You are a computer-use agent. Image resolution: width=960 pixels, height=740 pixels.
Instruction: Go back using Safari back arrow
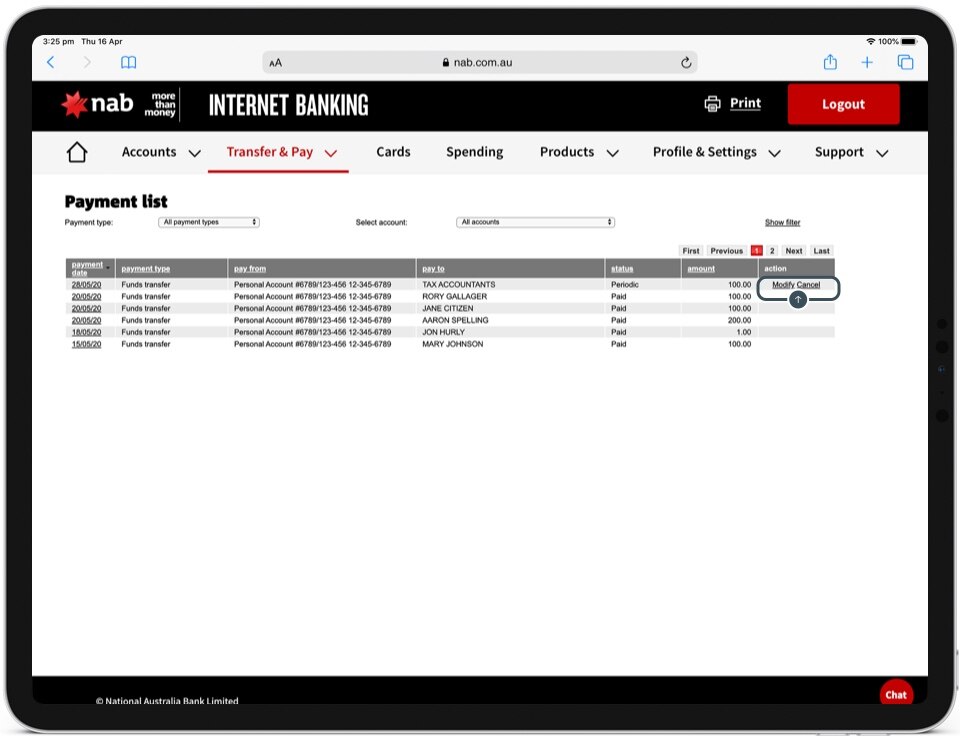[x=51, y=62]
